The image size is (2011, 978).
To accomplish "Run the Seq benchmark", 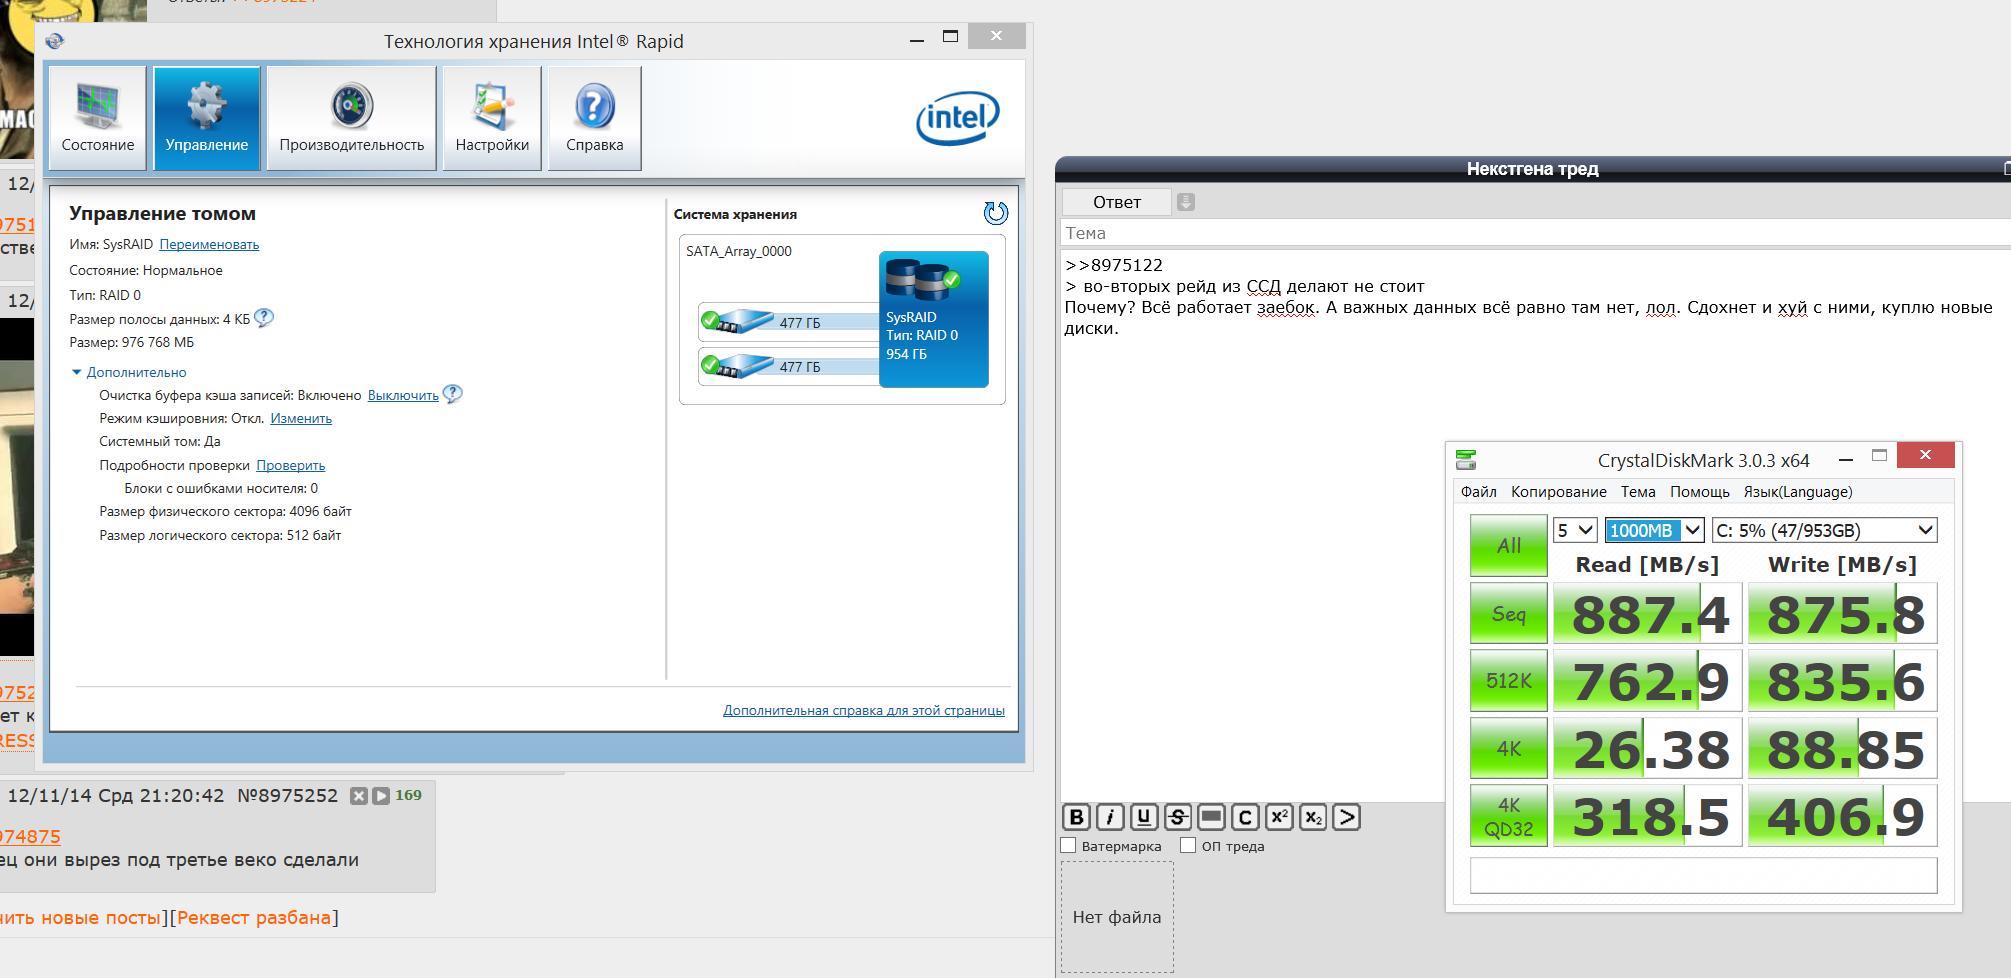I will click(x=1509, y=613).
